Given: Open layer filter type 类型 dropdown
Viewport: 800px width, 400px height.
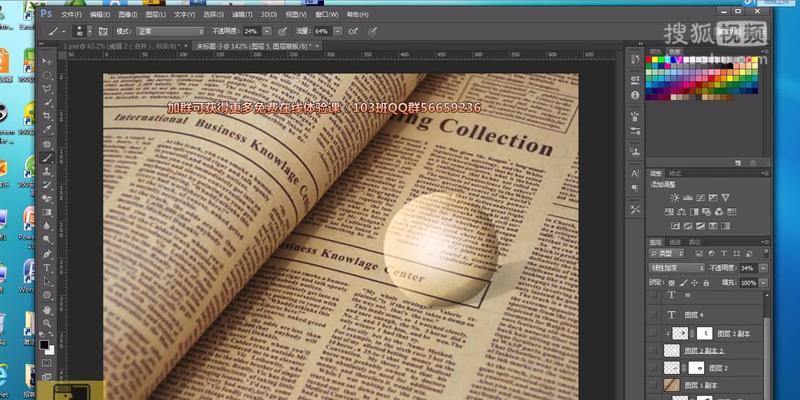Looking at the screenshot, I should 667,253.
